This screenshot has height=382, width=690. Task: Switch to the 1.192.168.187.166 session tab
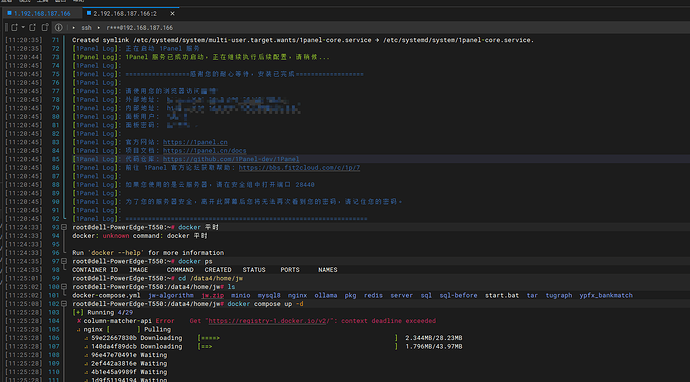[x=39, y=14]
